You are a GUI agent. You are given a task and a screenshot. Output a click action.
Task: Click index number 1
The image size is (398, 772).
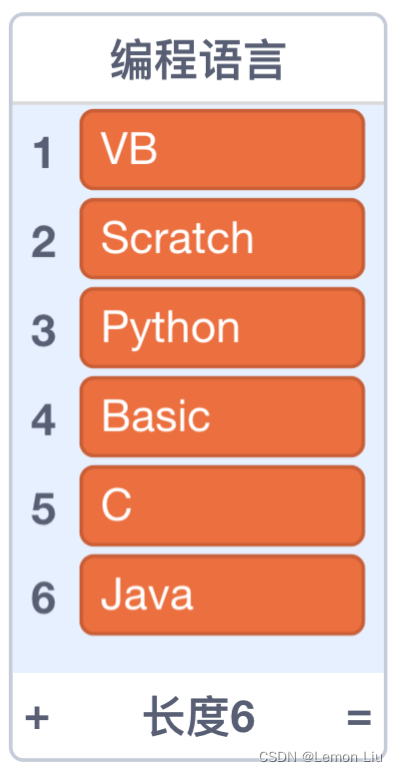point(43,153)
